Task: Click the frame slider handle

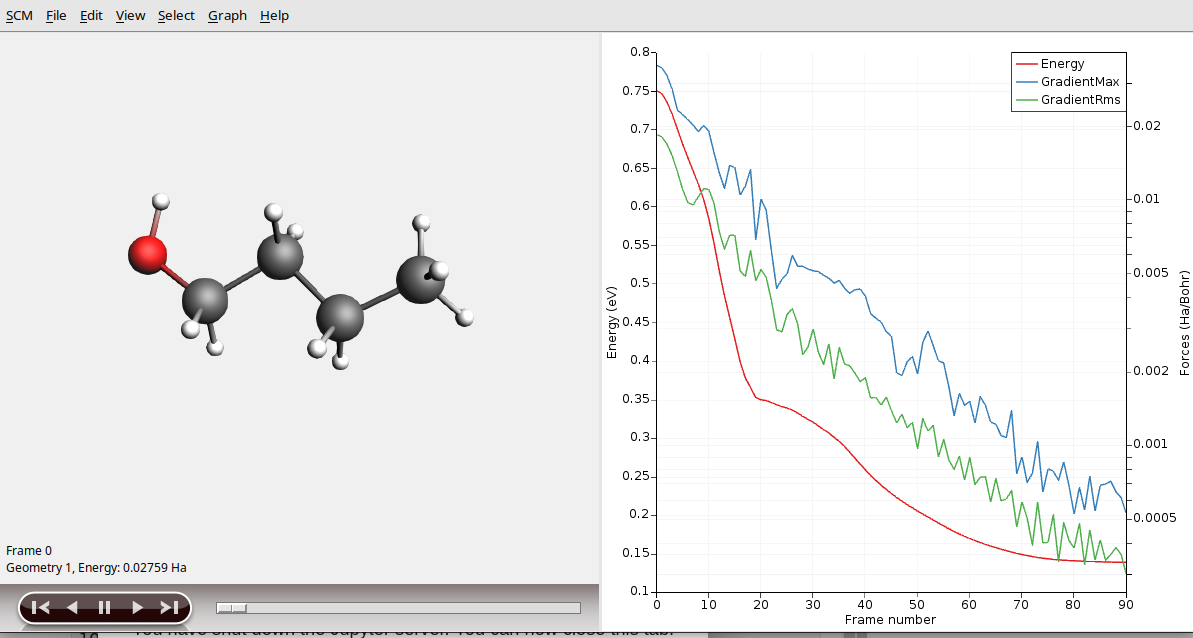Action: tap(232, 607)
